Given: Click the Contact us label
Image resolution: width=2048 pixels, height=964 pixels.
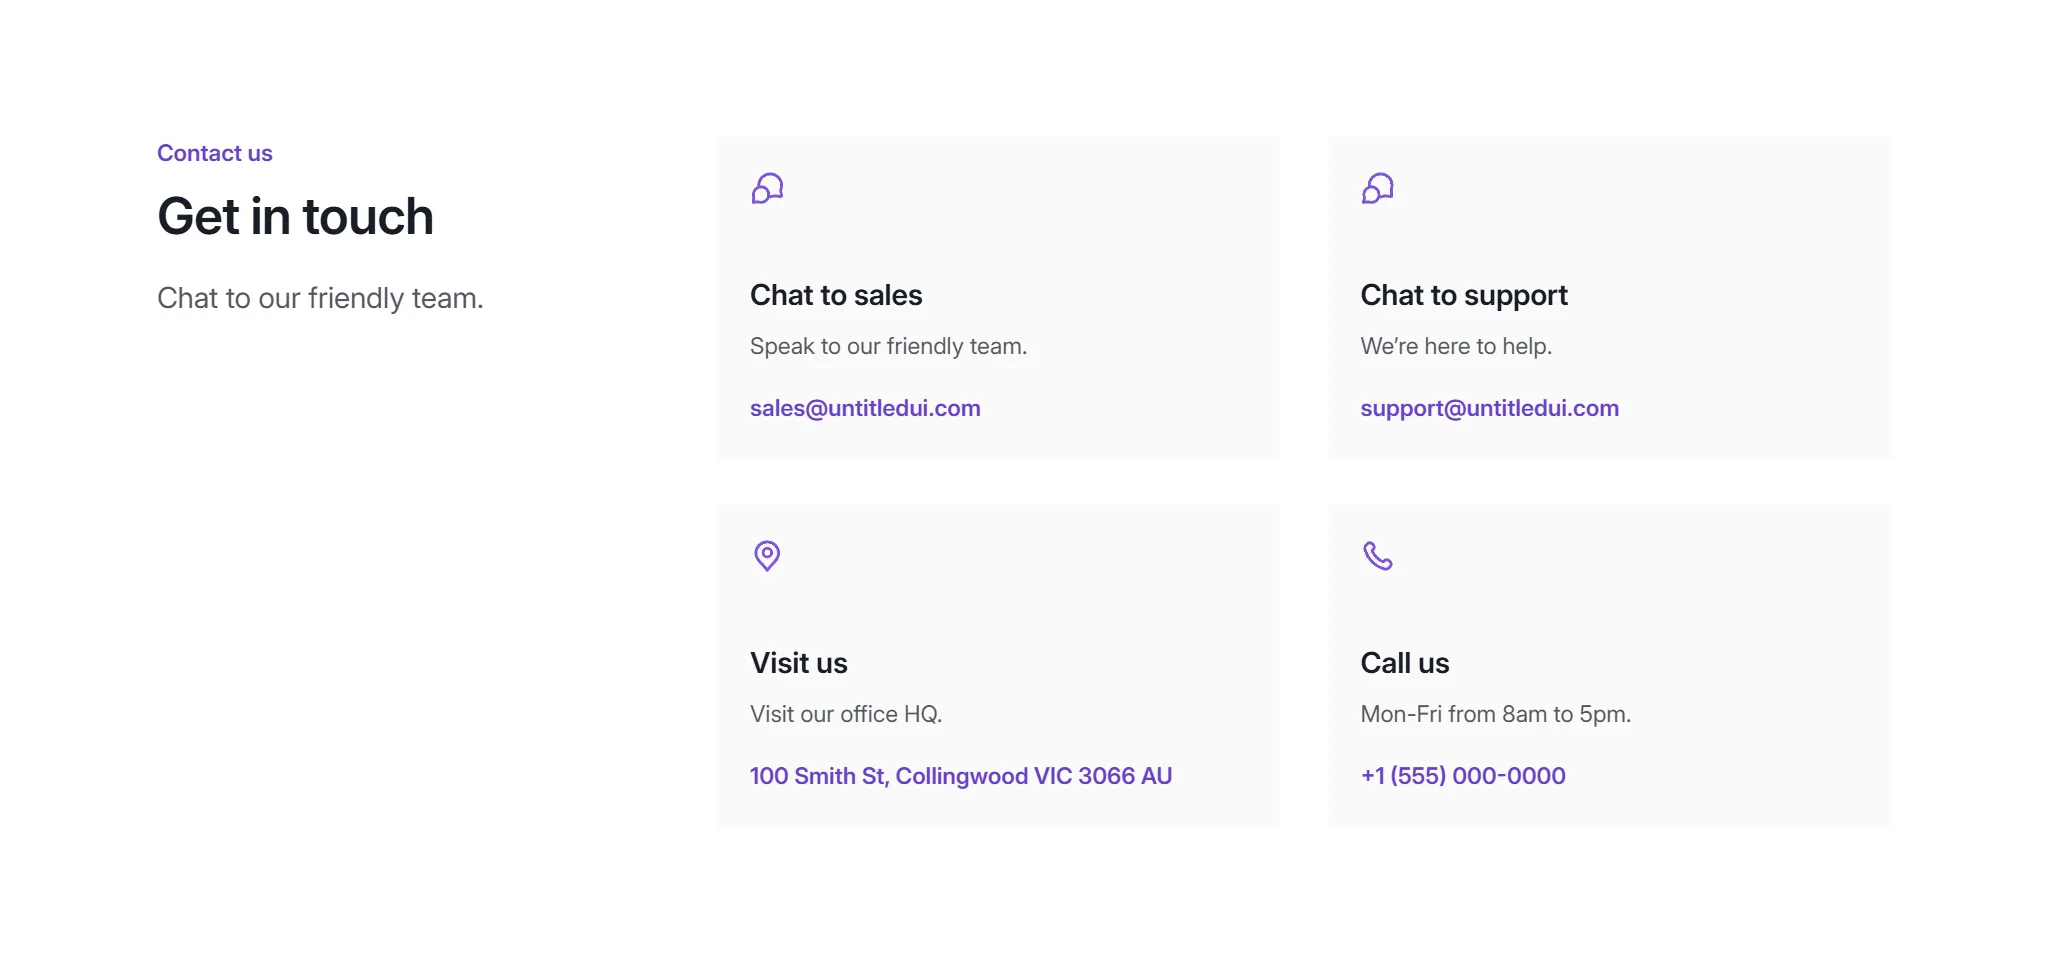Looking at the screenshot, I should [x=215, y=153].
